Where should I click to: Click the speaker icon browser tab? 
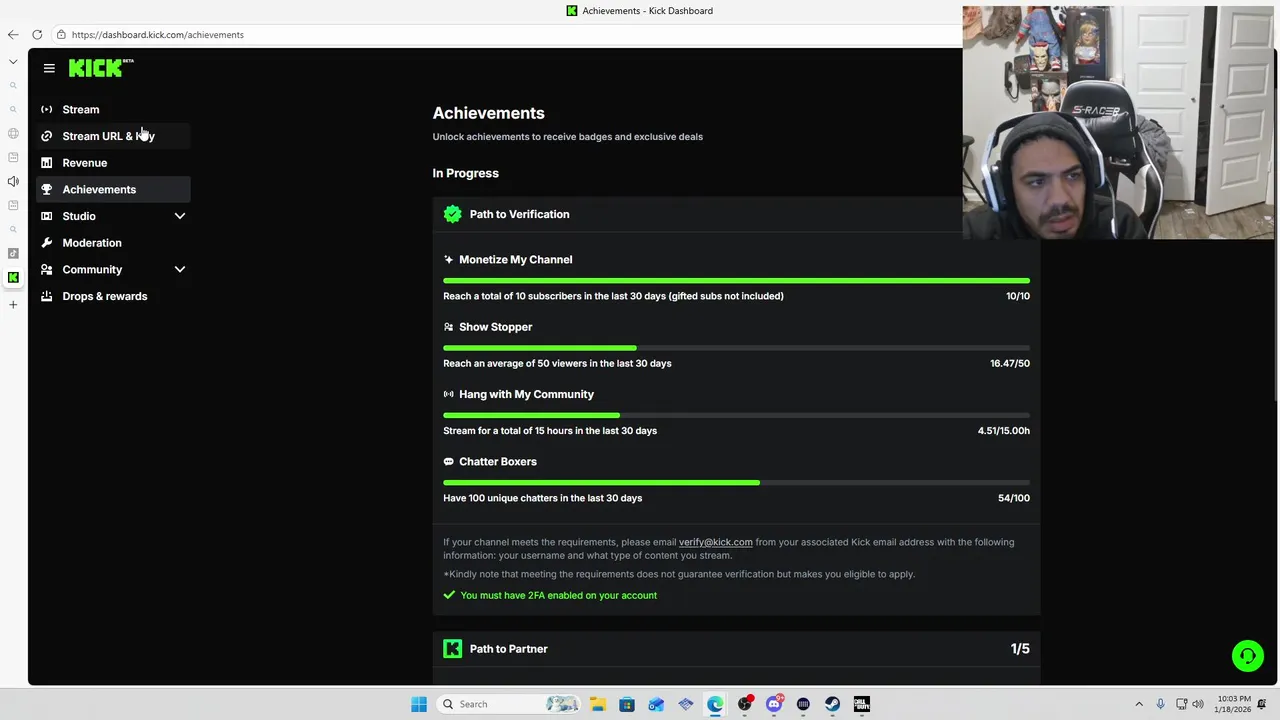point(13,181)
